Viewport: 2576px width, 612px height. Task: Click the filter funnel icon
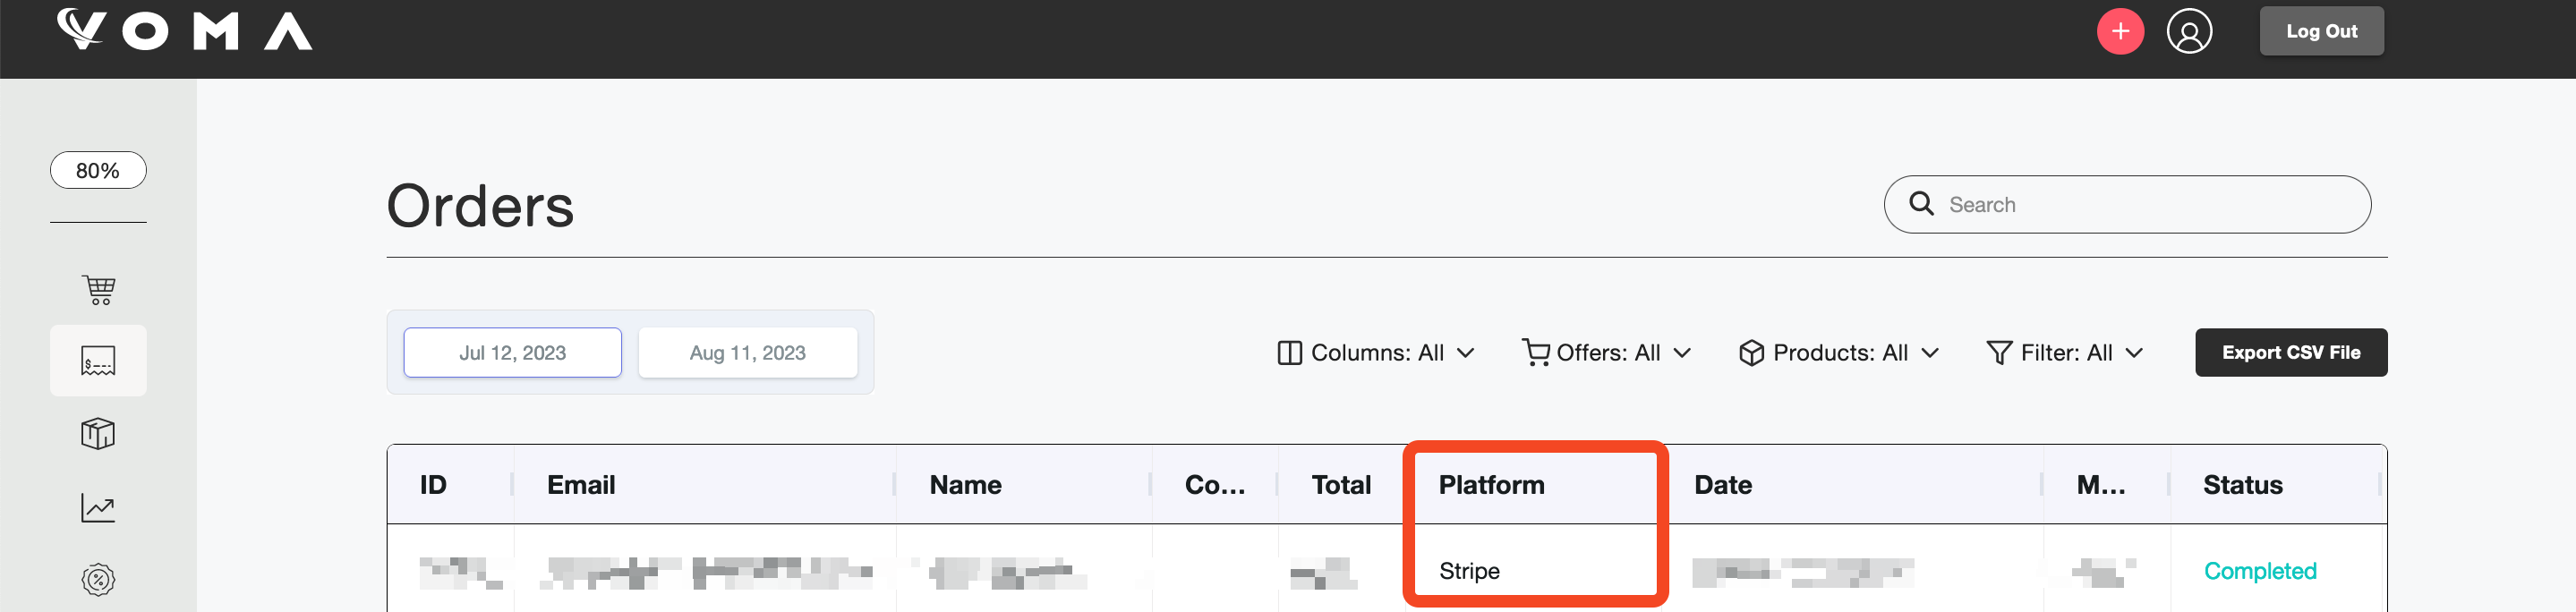pos(1998,353)
